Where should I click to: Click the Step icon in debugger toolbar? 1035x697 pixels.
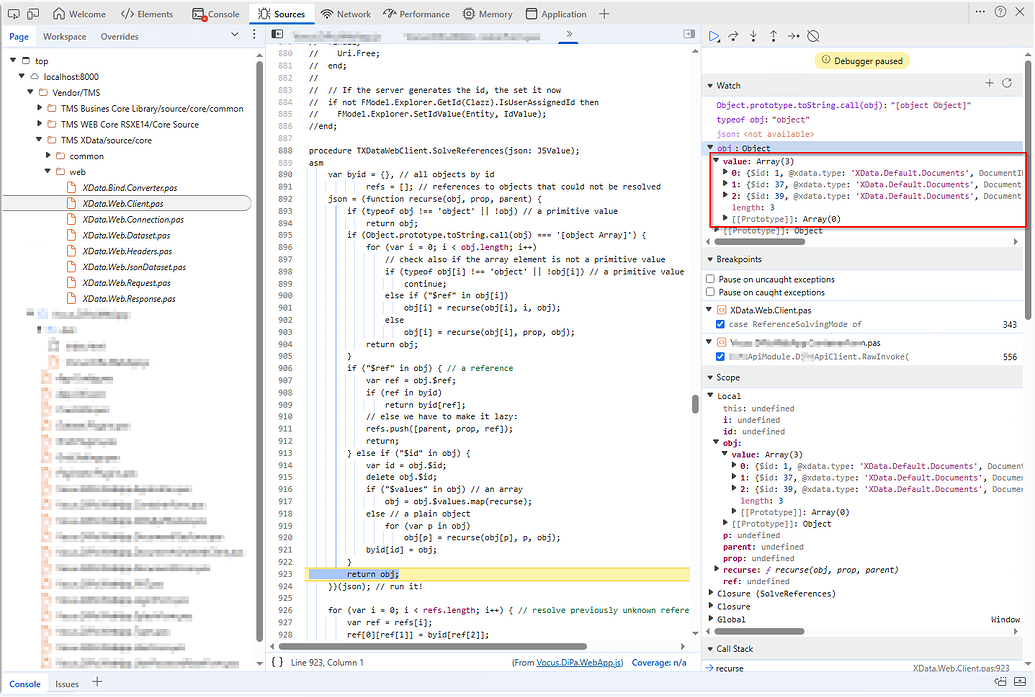pos(793,36)
